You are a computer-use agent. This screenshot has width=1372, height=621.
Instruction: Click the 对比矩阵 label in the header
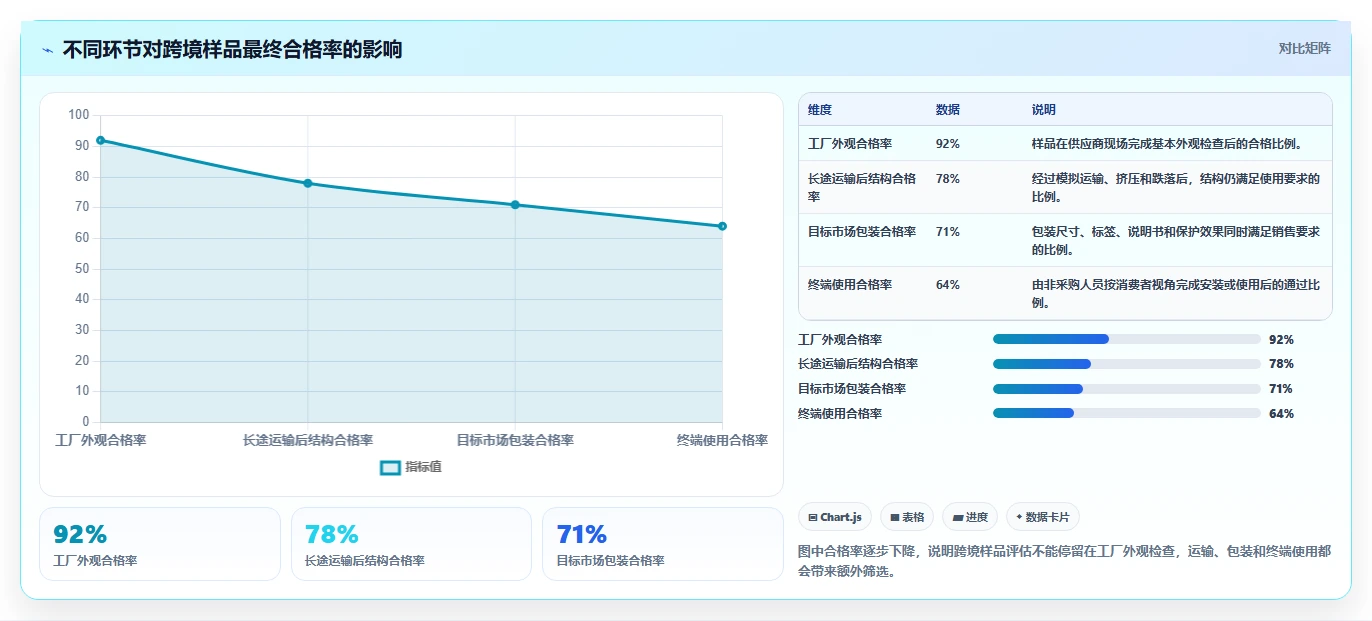(x=1305, y=48)
